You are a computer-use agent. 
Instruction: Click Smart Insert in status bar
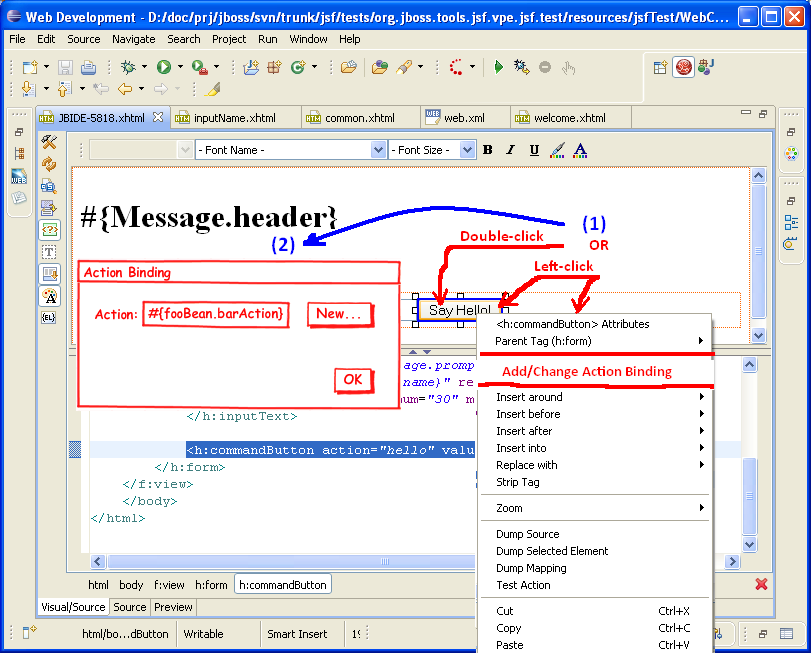pos(297,634)
